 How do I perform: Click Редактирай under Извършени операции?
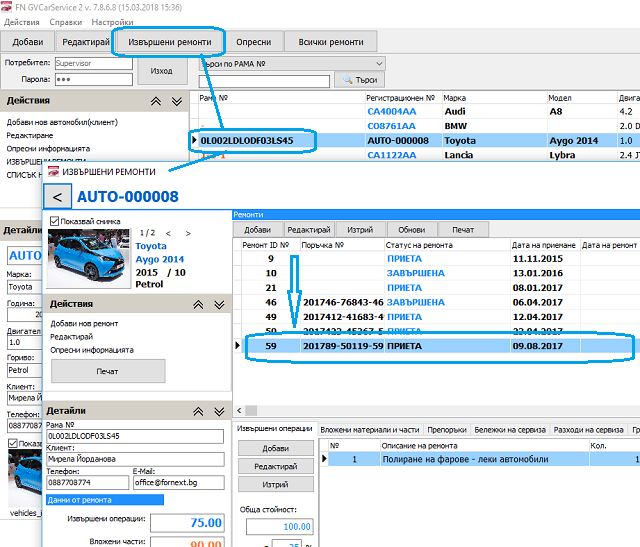[276, 467]
